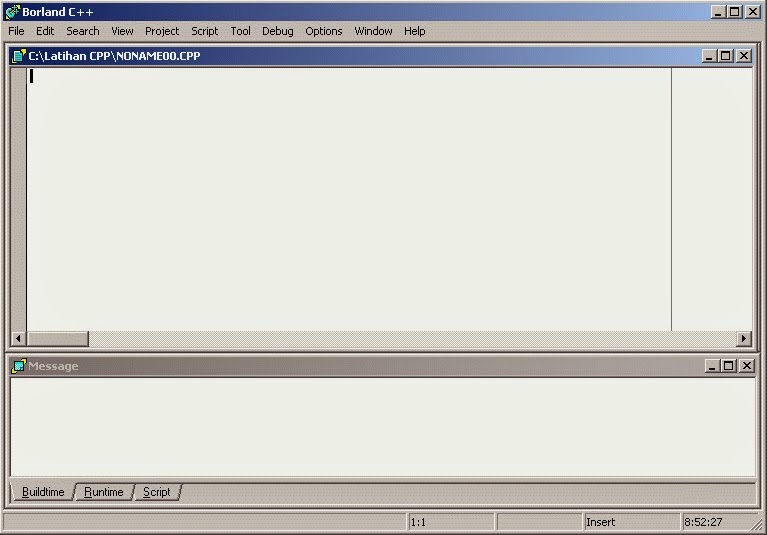Screen dimensions: 767x535
Task: Open the Window menu
Action: coord(373,31)
